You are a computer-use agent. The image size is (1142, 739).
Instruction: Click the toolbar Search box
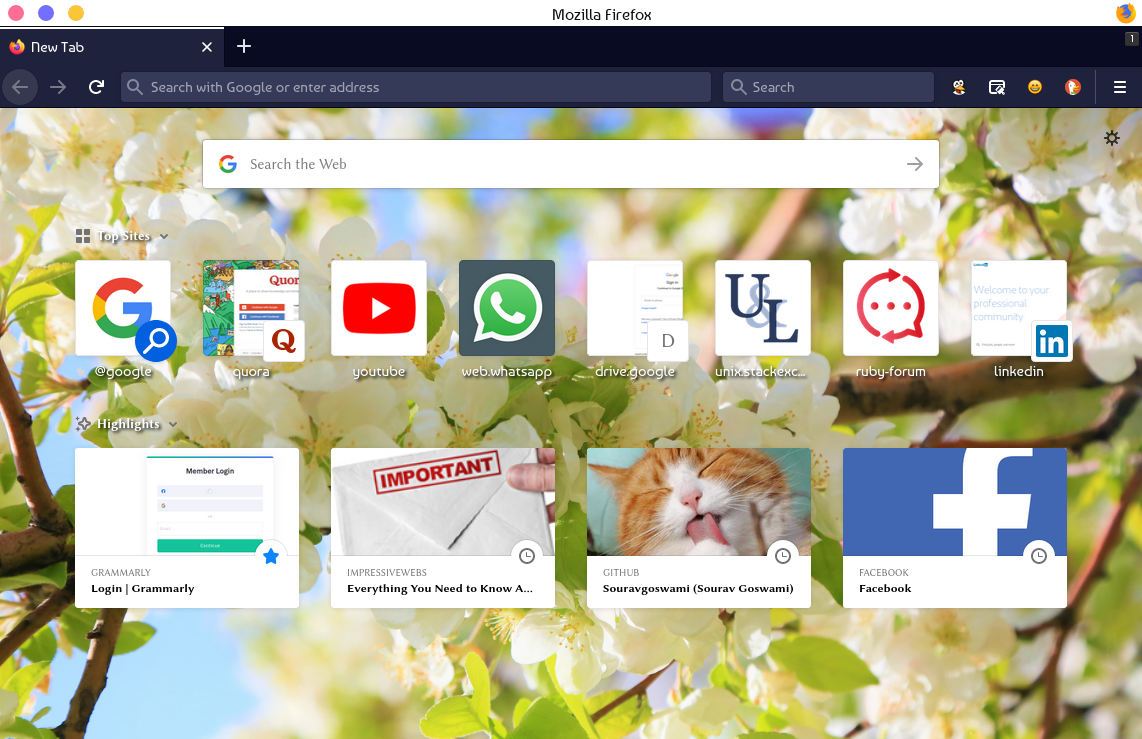coord(828,87)
